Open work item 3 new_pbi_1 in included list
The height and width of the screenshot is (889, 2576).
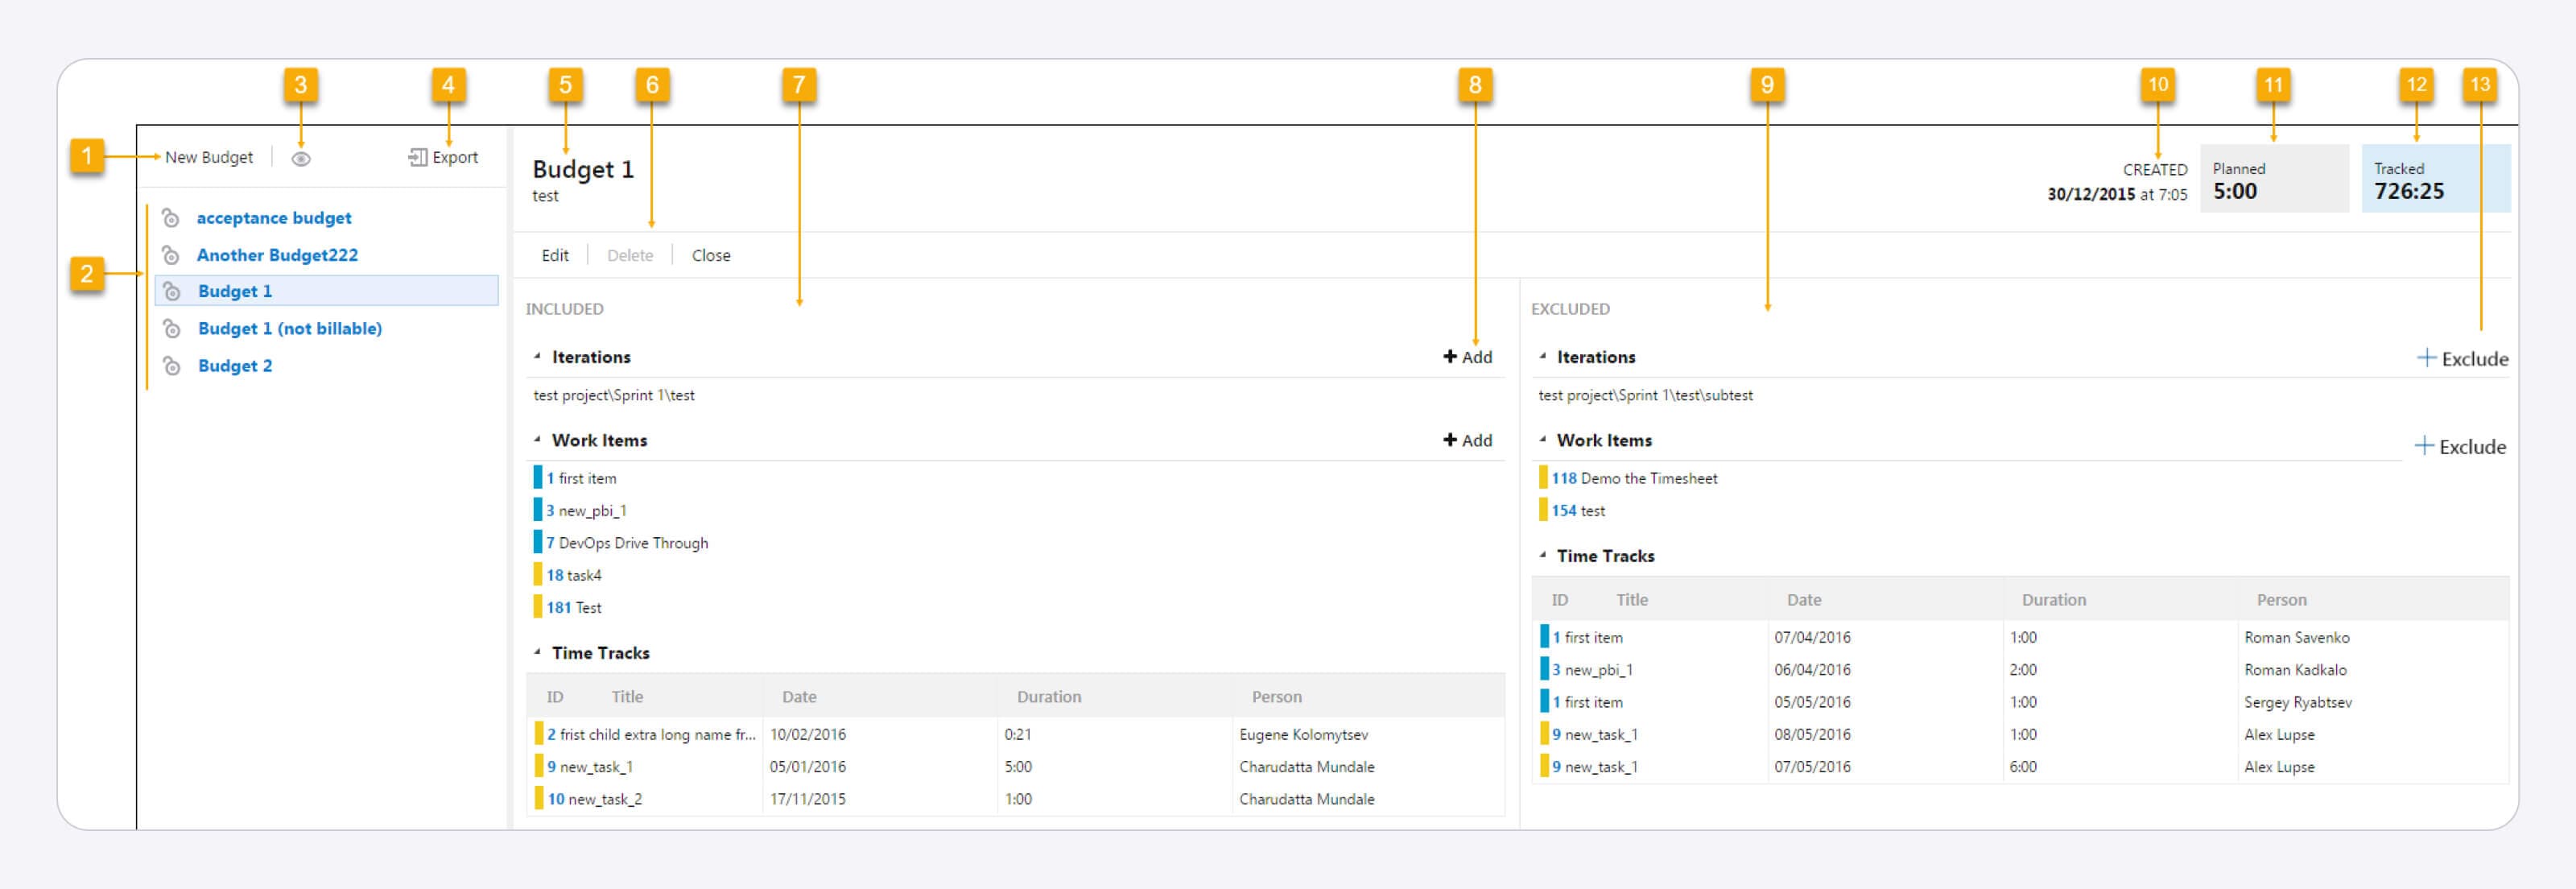(x=586, y=510)
